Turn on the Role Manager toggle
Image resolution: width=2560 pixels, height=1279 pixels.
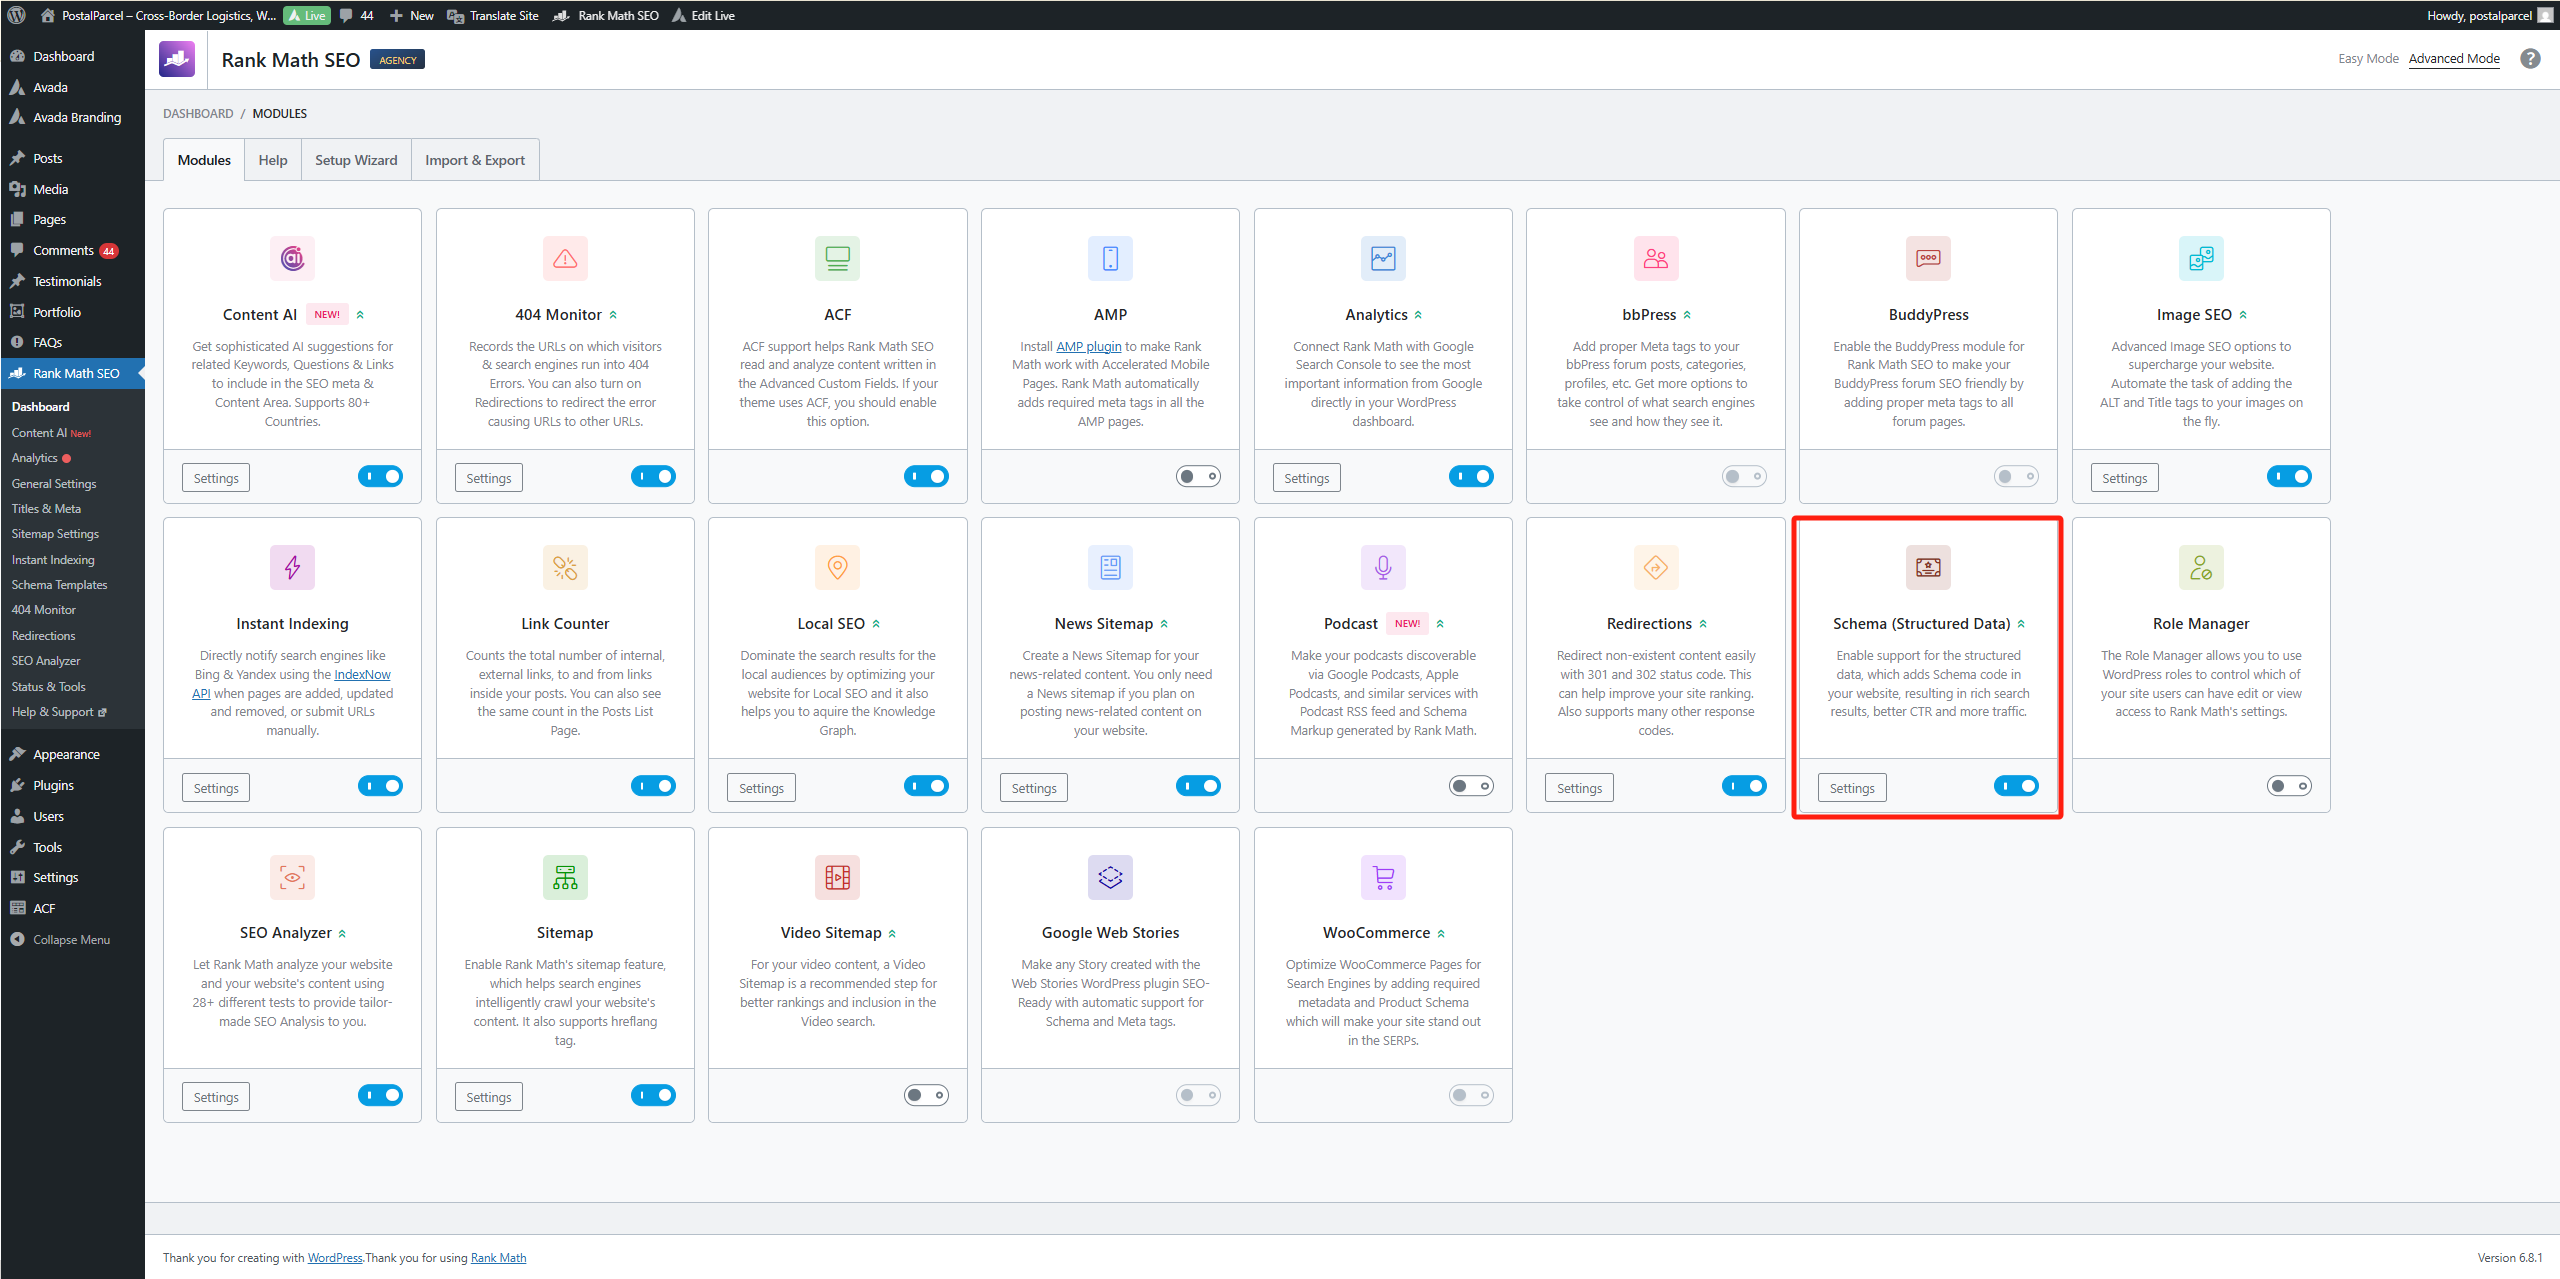coord(2288,786)
